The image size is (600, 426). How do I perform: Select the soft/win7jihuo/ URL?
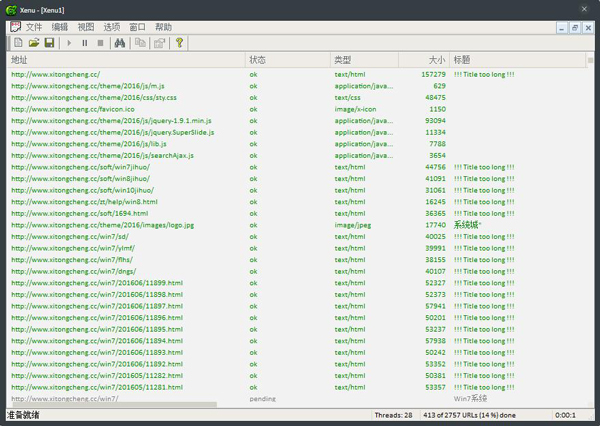(x=80, y=167)
